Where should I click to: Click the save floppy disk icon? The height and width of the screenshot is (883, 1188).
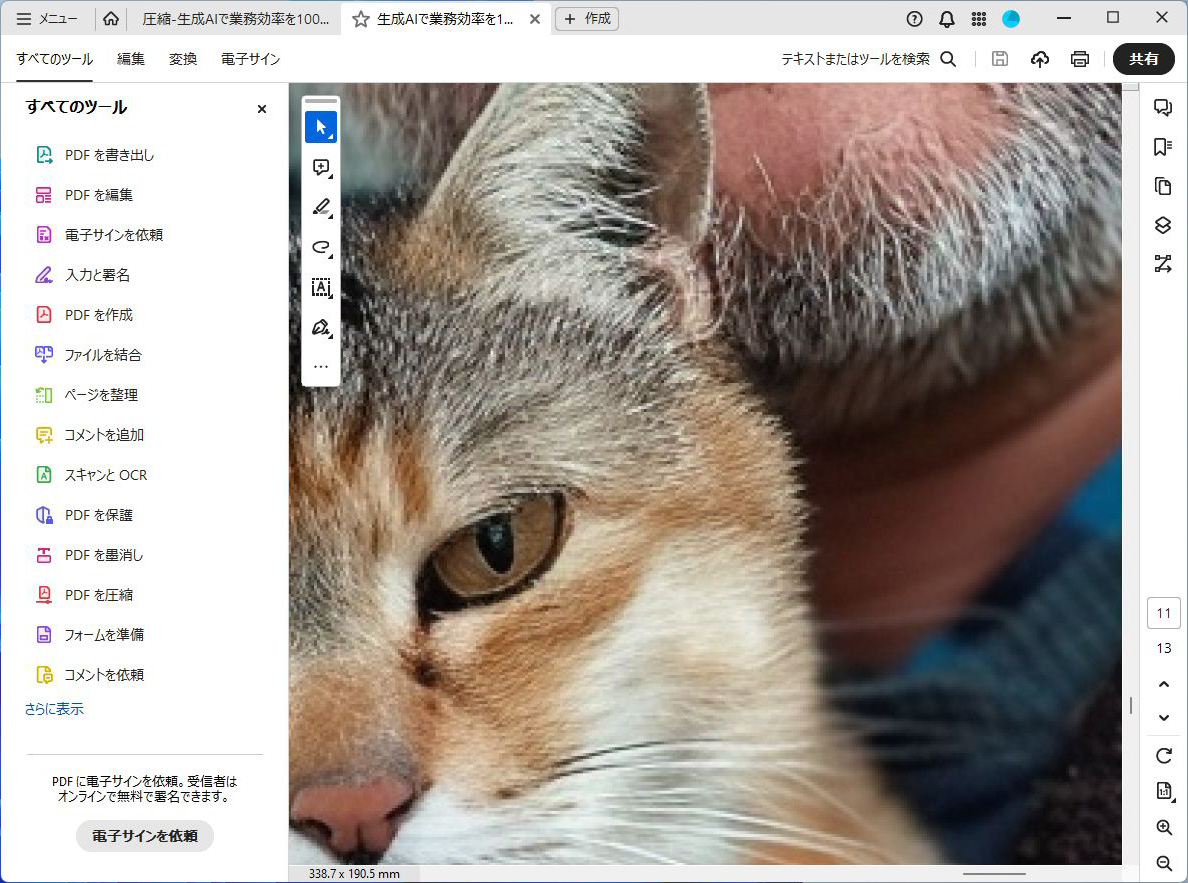[1000, 59]
